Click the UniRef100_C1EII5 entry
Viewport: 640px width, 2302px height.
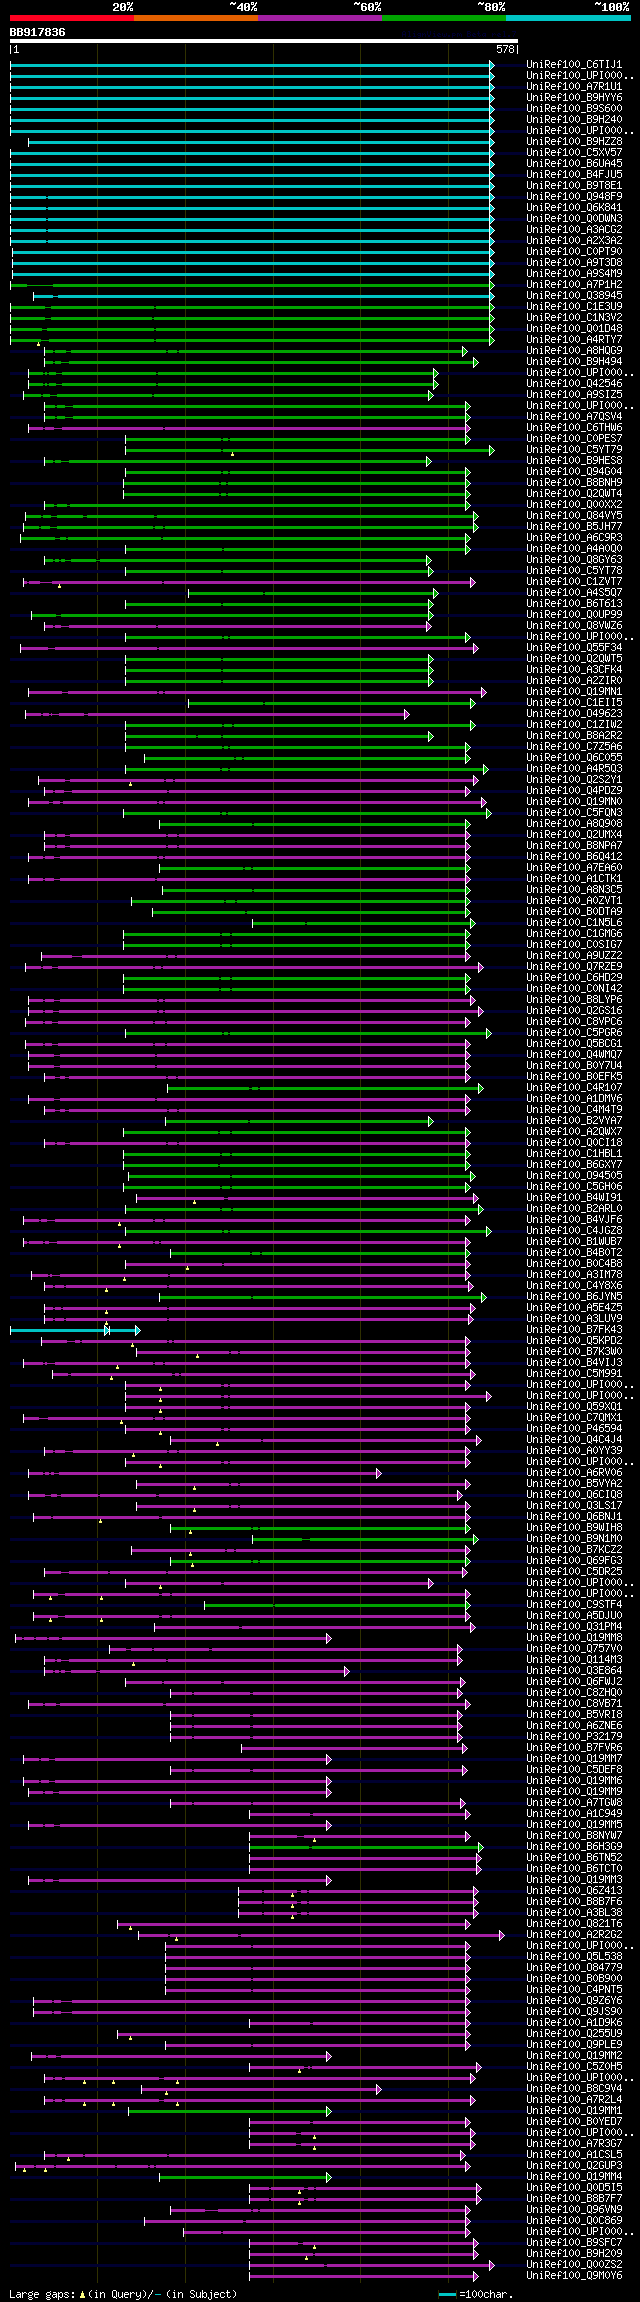574,703
